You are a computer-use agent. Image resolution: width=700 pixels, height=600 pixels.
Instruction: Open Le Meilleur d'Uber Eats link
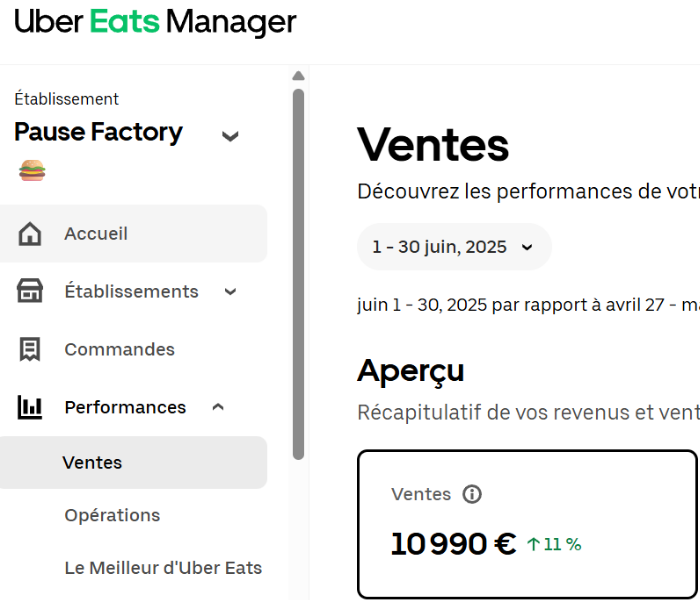point(163,568)
